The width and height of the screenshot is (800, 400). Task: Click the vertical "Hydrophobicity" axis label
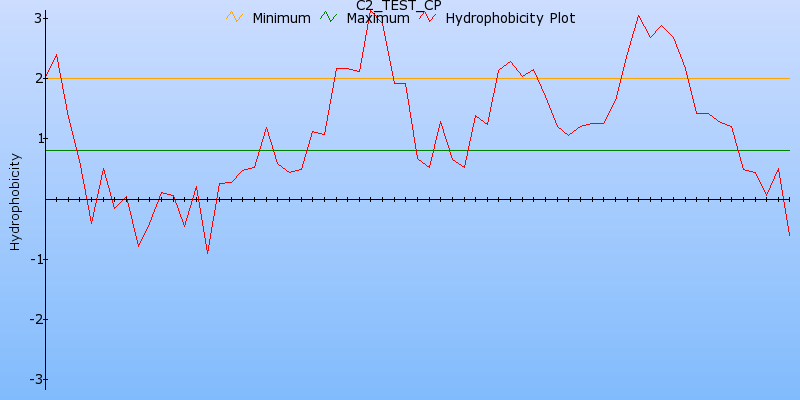[x=15, y=201]
